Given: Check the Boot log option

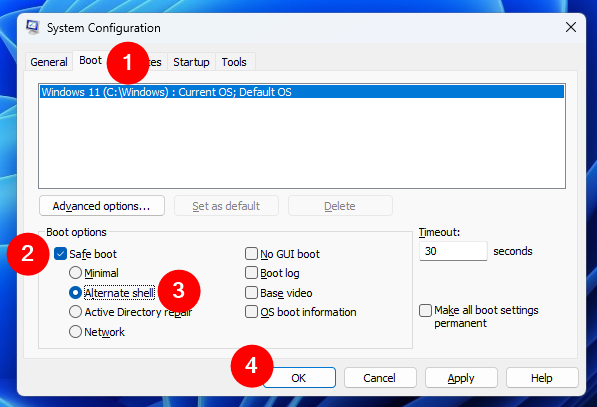Looking at the screenshot, I should 251,273.
